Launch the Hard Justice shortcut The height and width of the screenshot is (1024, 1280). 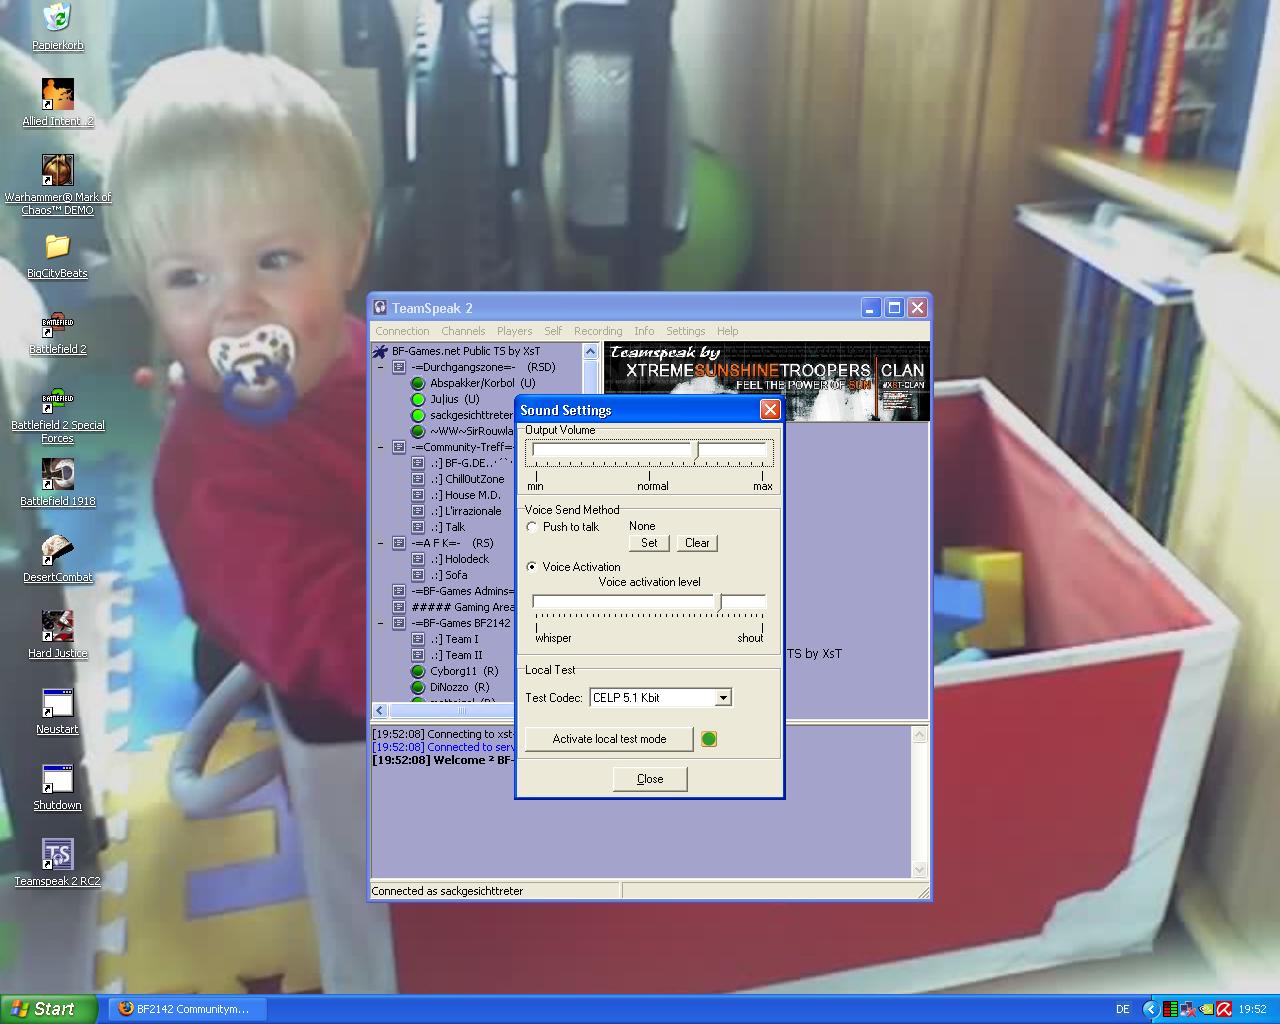click(x=57, y=626)
